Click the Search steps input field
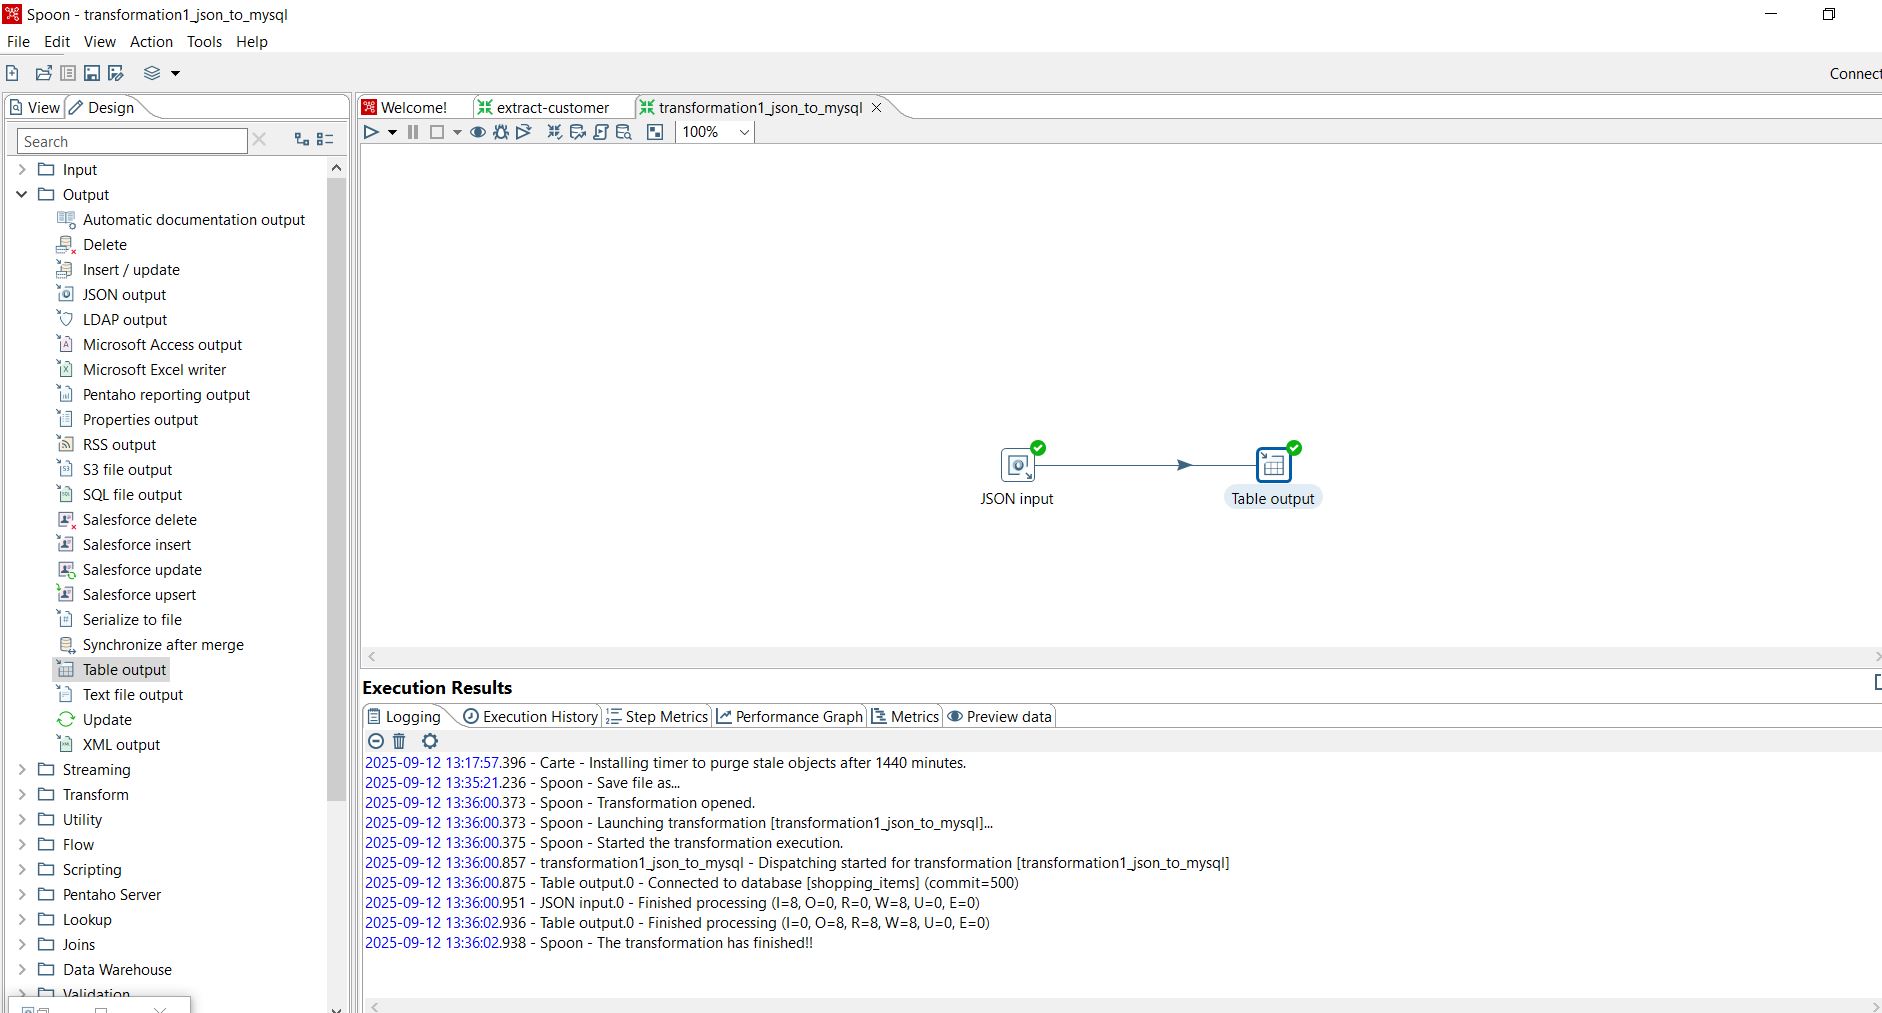The width and height of the screenshot is (1882, 1013). coord(132,141)
